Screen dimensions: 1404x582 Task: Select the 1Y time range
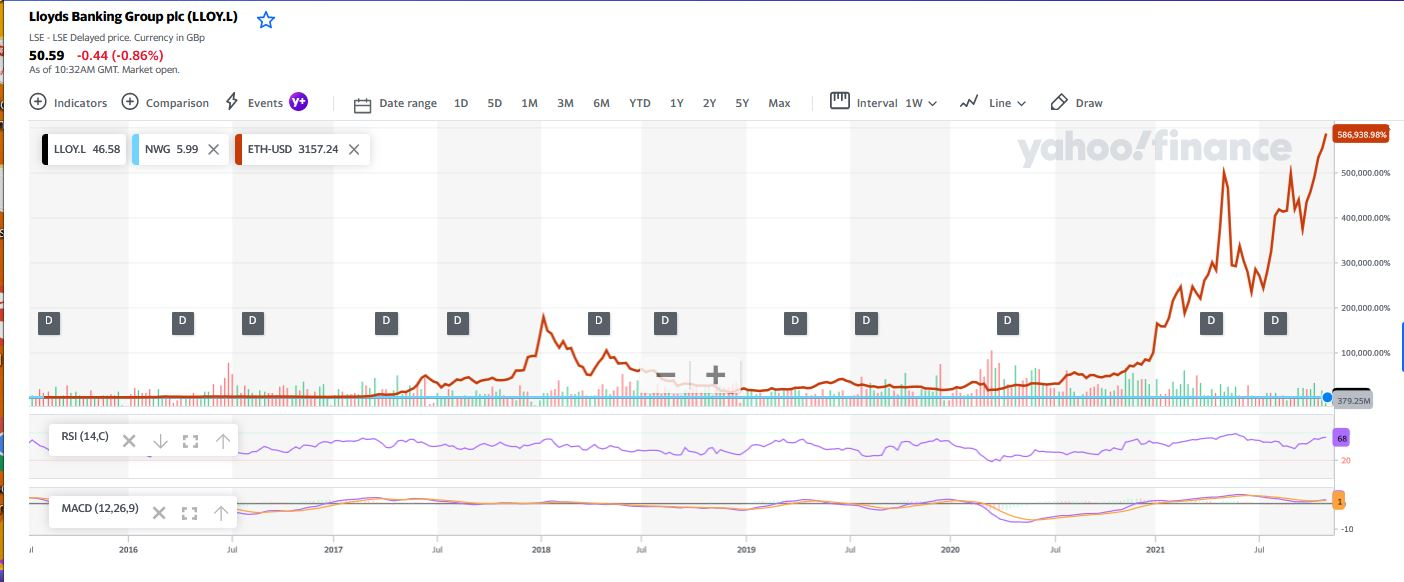(x=677, y=103)
